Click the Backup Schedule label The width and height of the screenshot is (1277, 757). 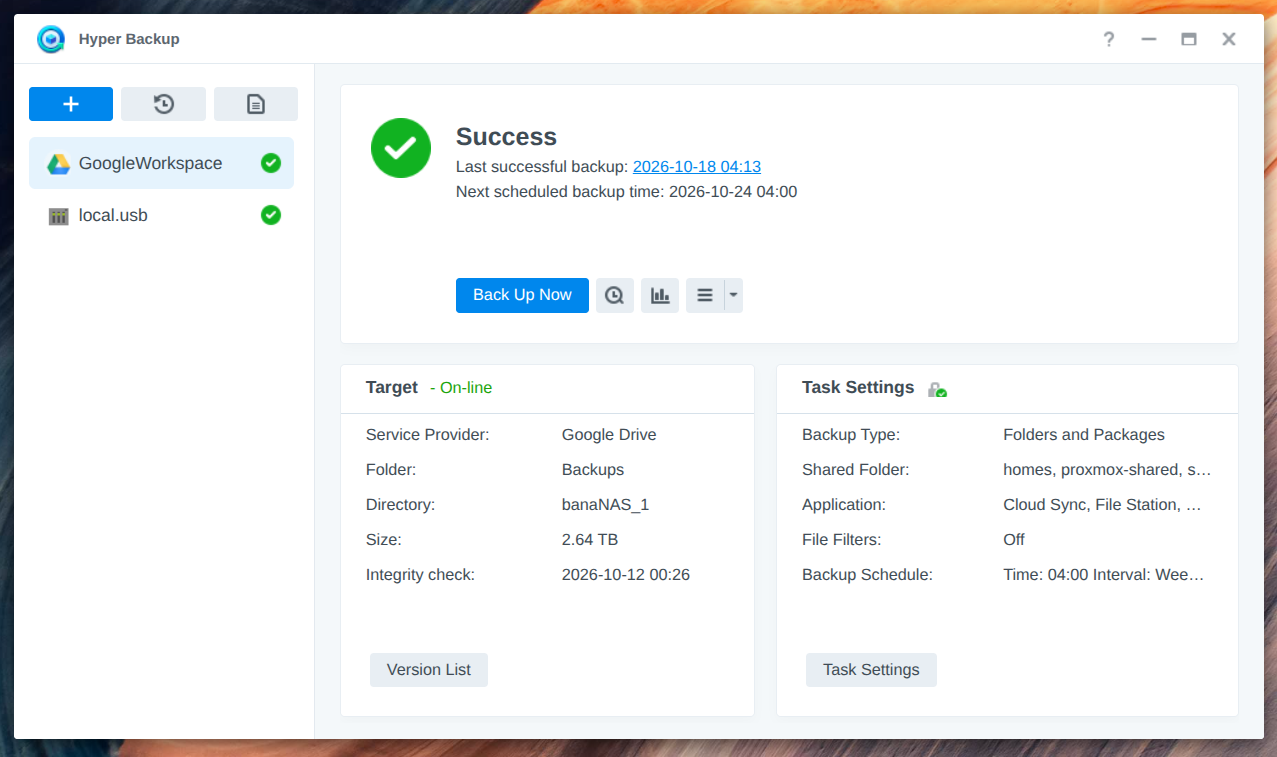pyautogui.click(x=867, y=575)
